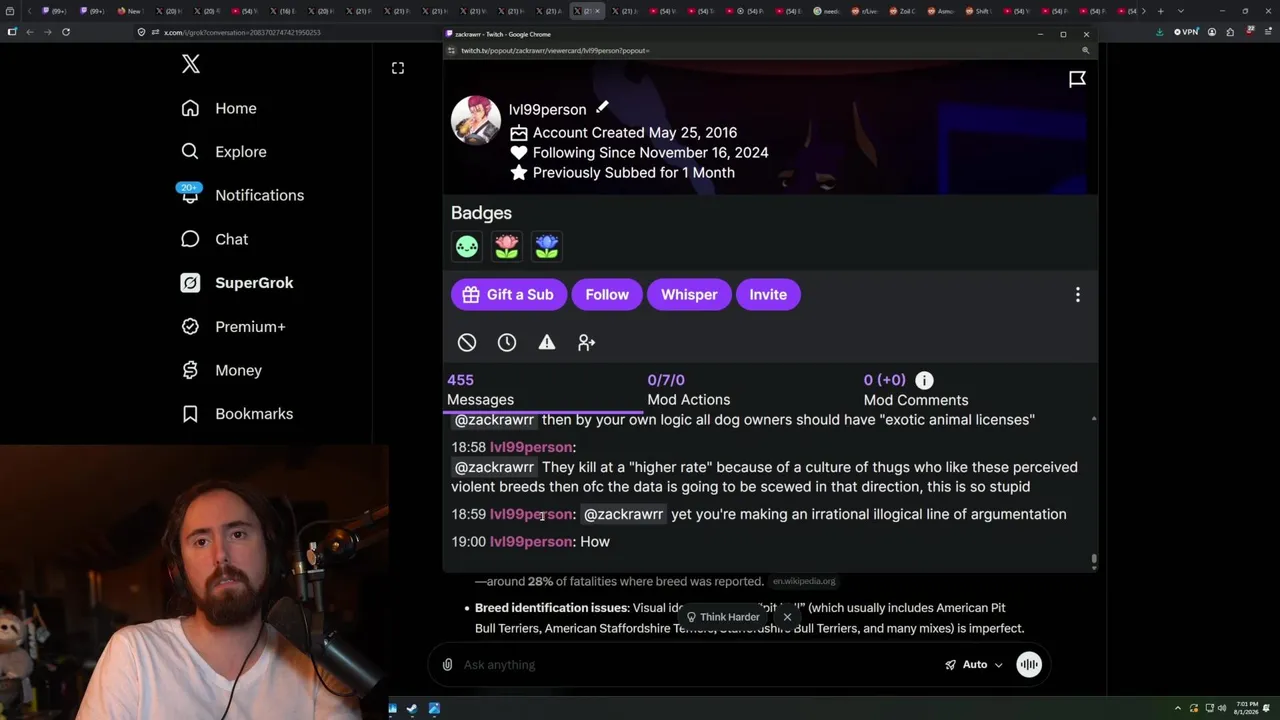
Task: Warn user with the triangle icon
Action: click(x=547, y=343)
